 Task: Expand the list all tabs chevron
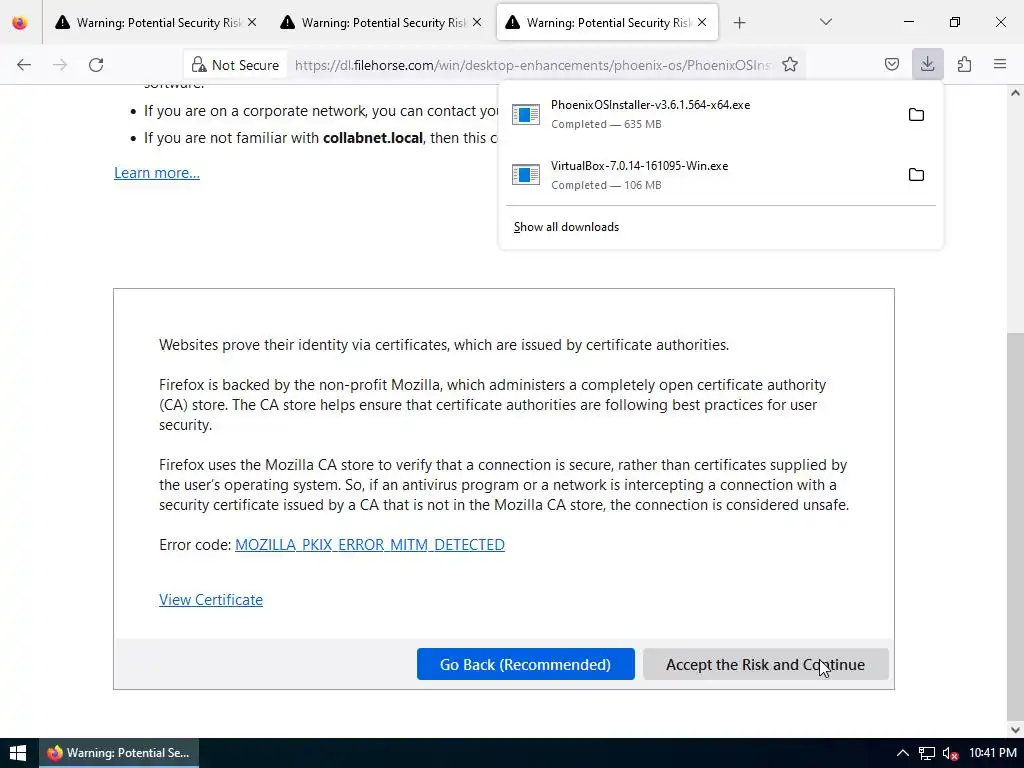coord(825,22)
